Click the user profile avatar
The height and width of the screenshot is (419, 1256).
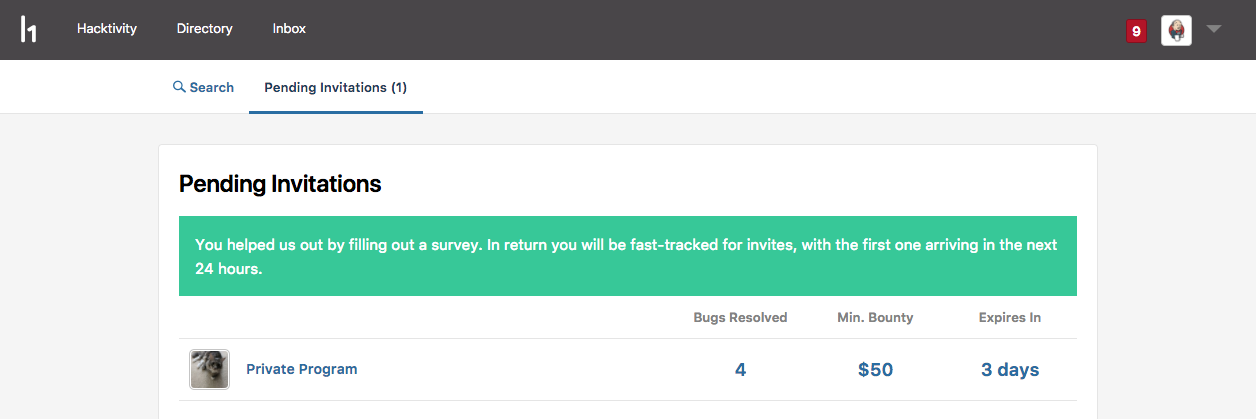(1176, 30)
